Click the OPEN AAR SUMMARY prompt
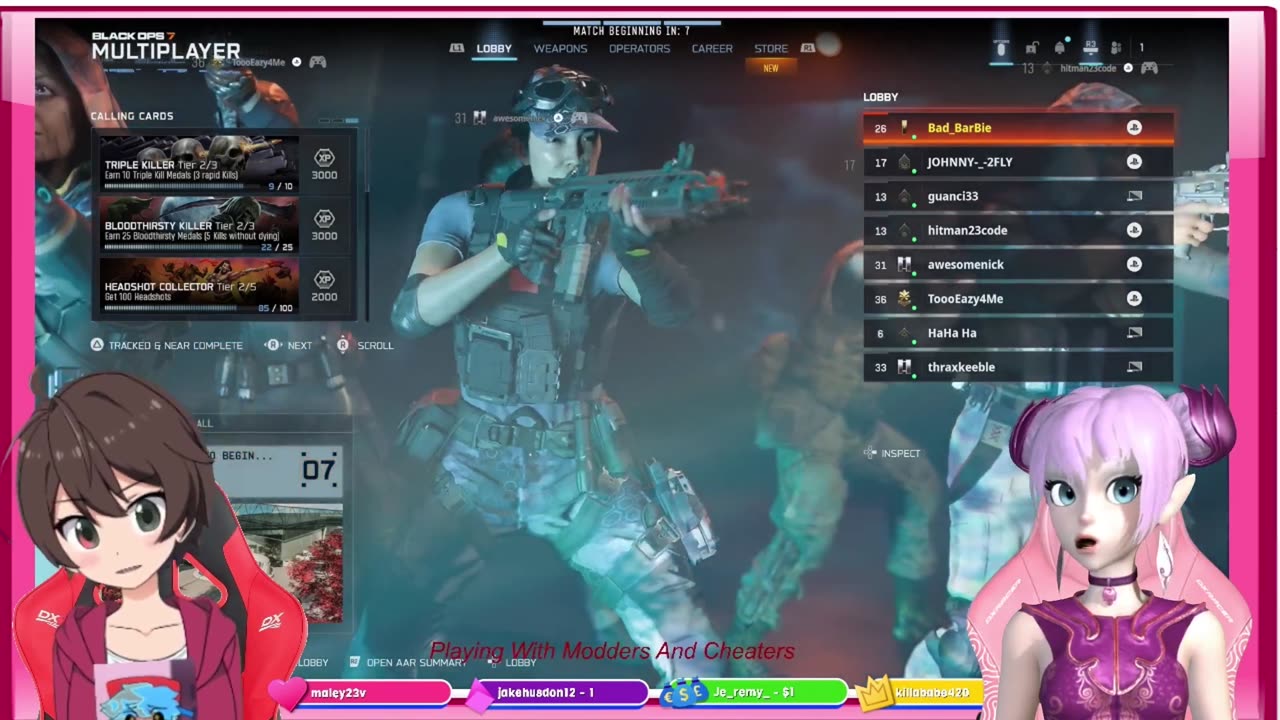Image resolution: width=1280 pixels, height=720 pixels. point(407,662)
